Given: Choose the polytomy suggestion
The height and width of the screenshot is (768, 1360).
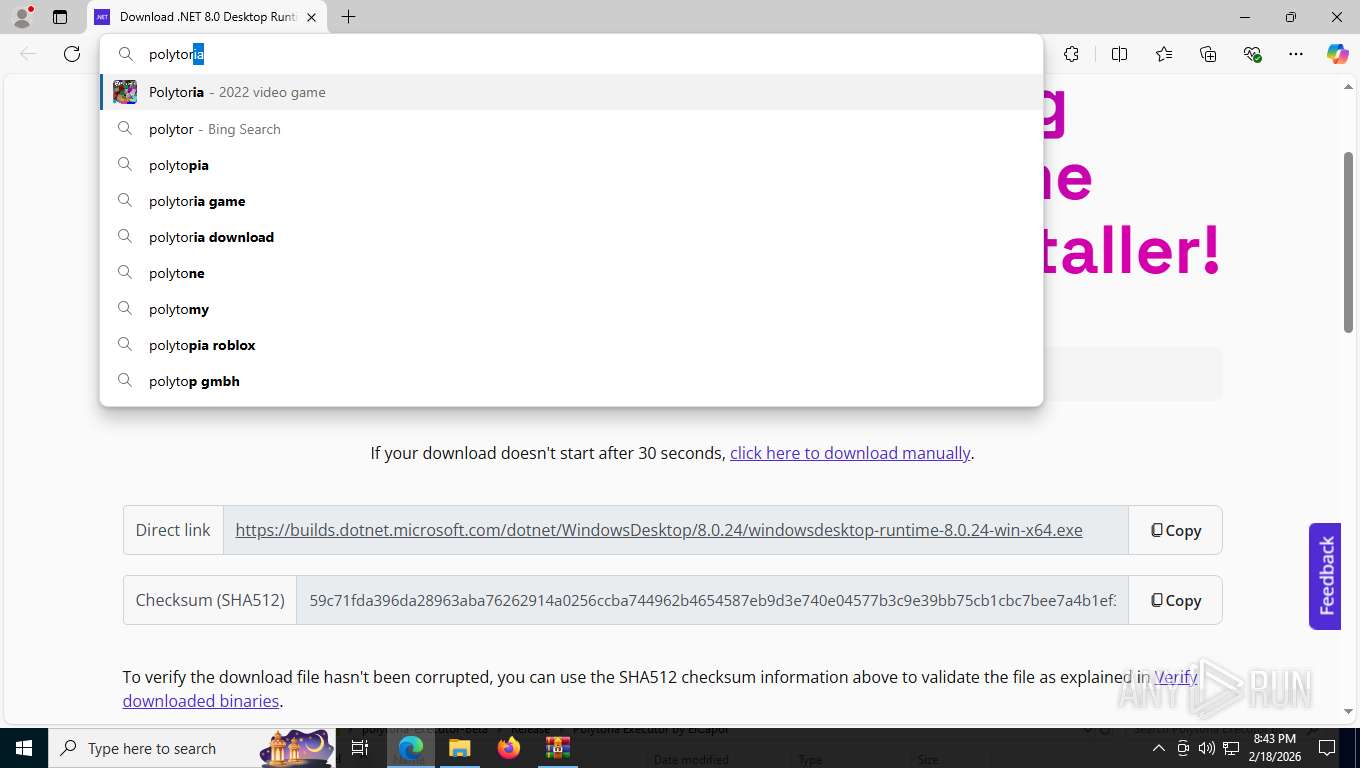Looking at the screenshot, I should click(571, 309).
